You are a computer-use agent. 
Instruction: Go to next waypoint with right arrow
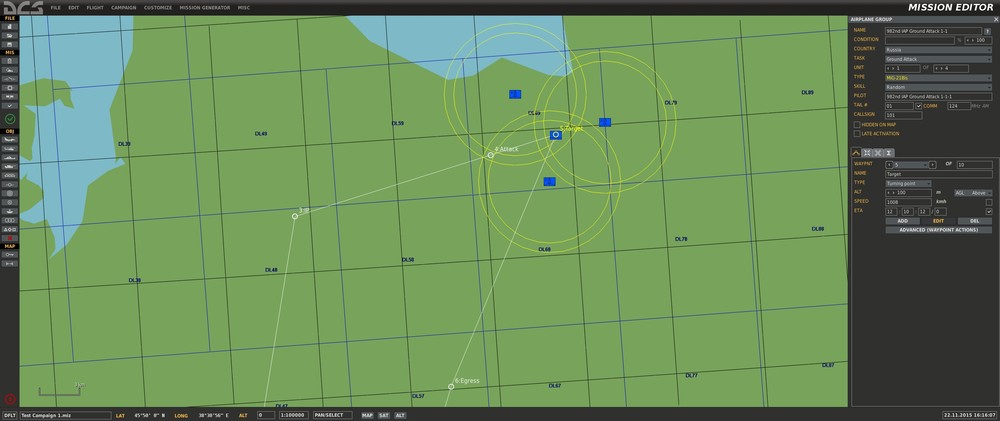932,165
